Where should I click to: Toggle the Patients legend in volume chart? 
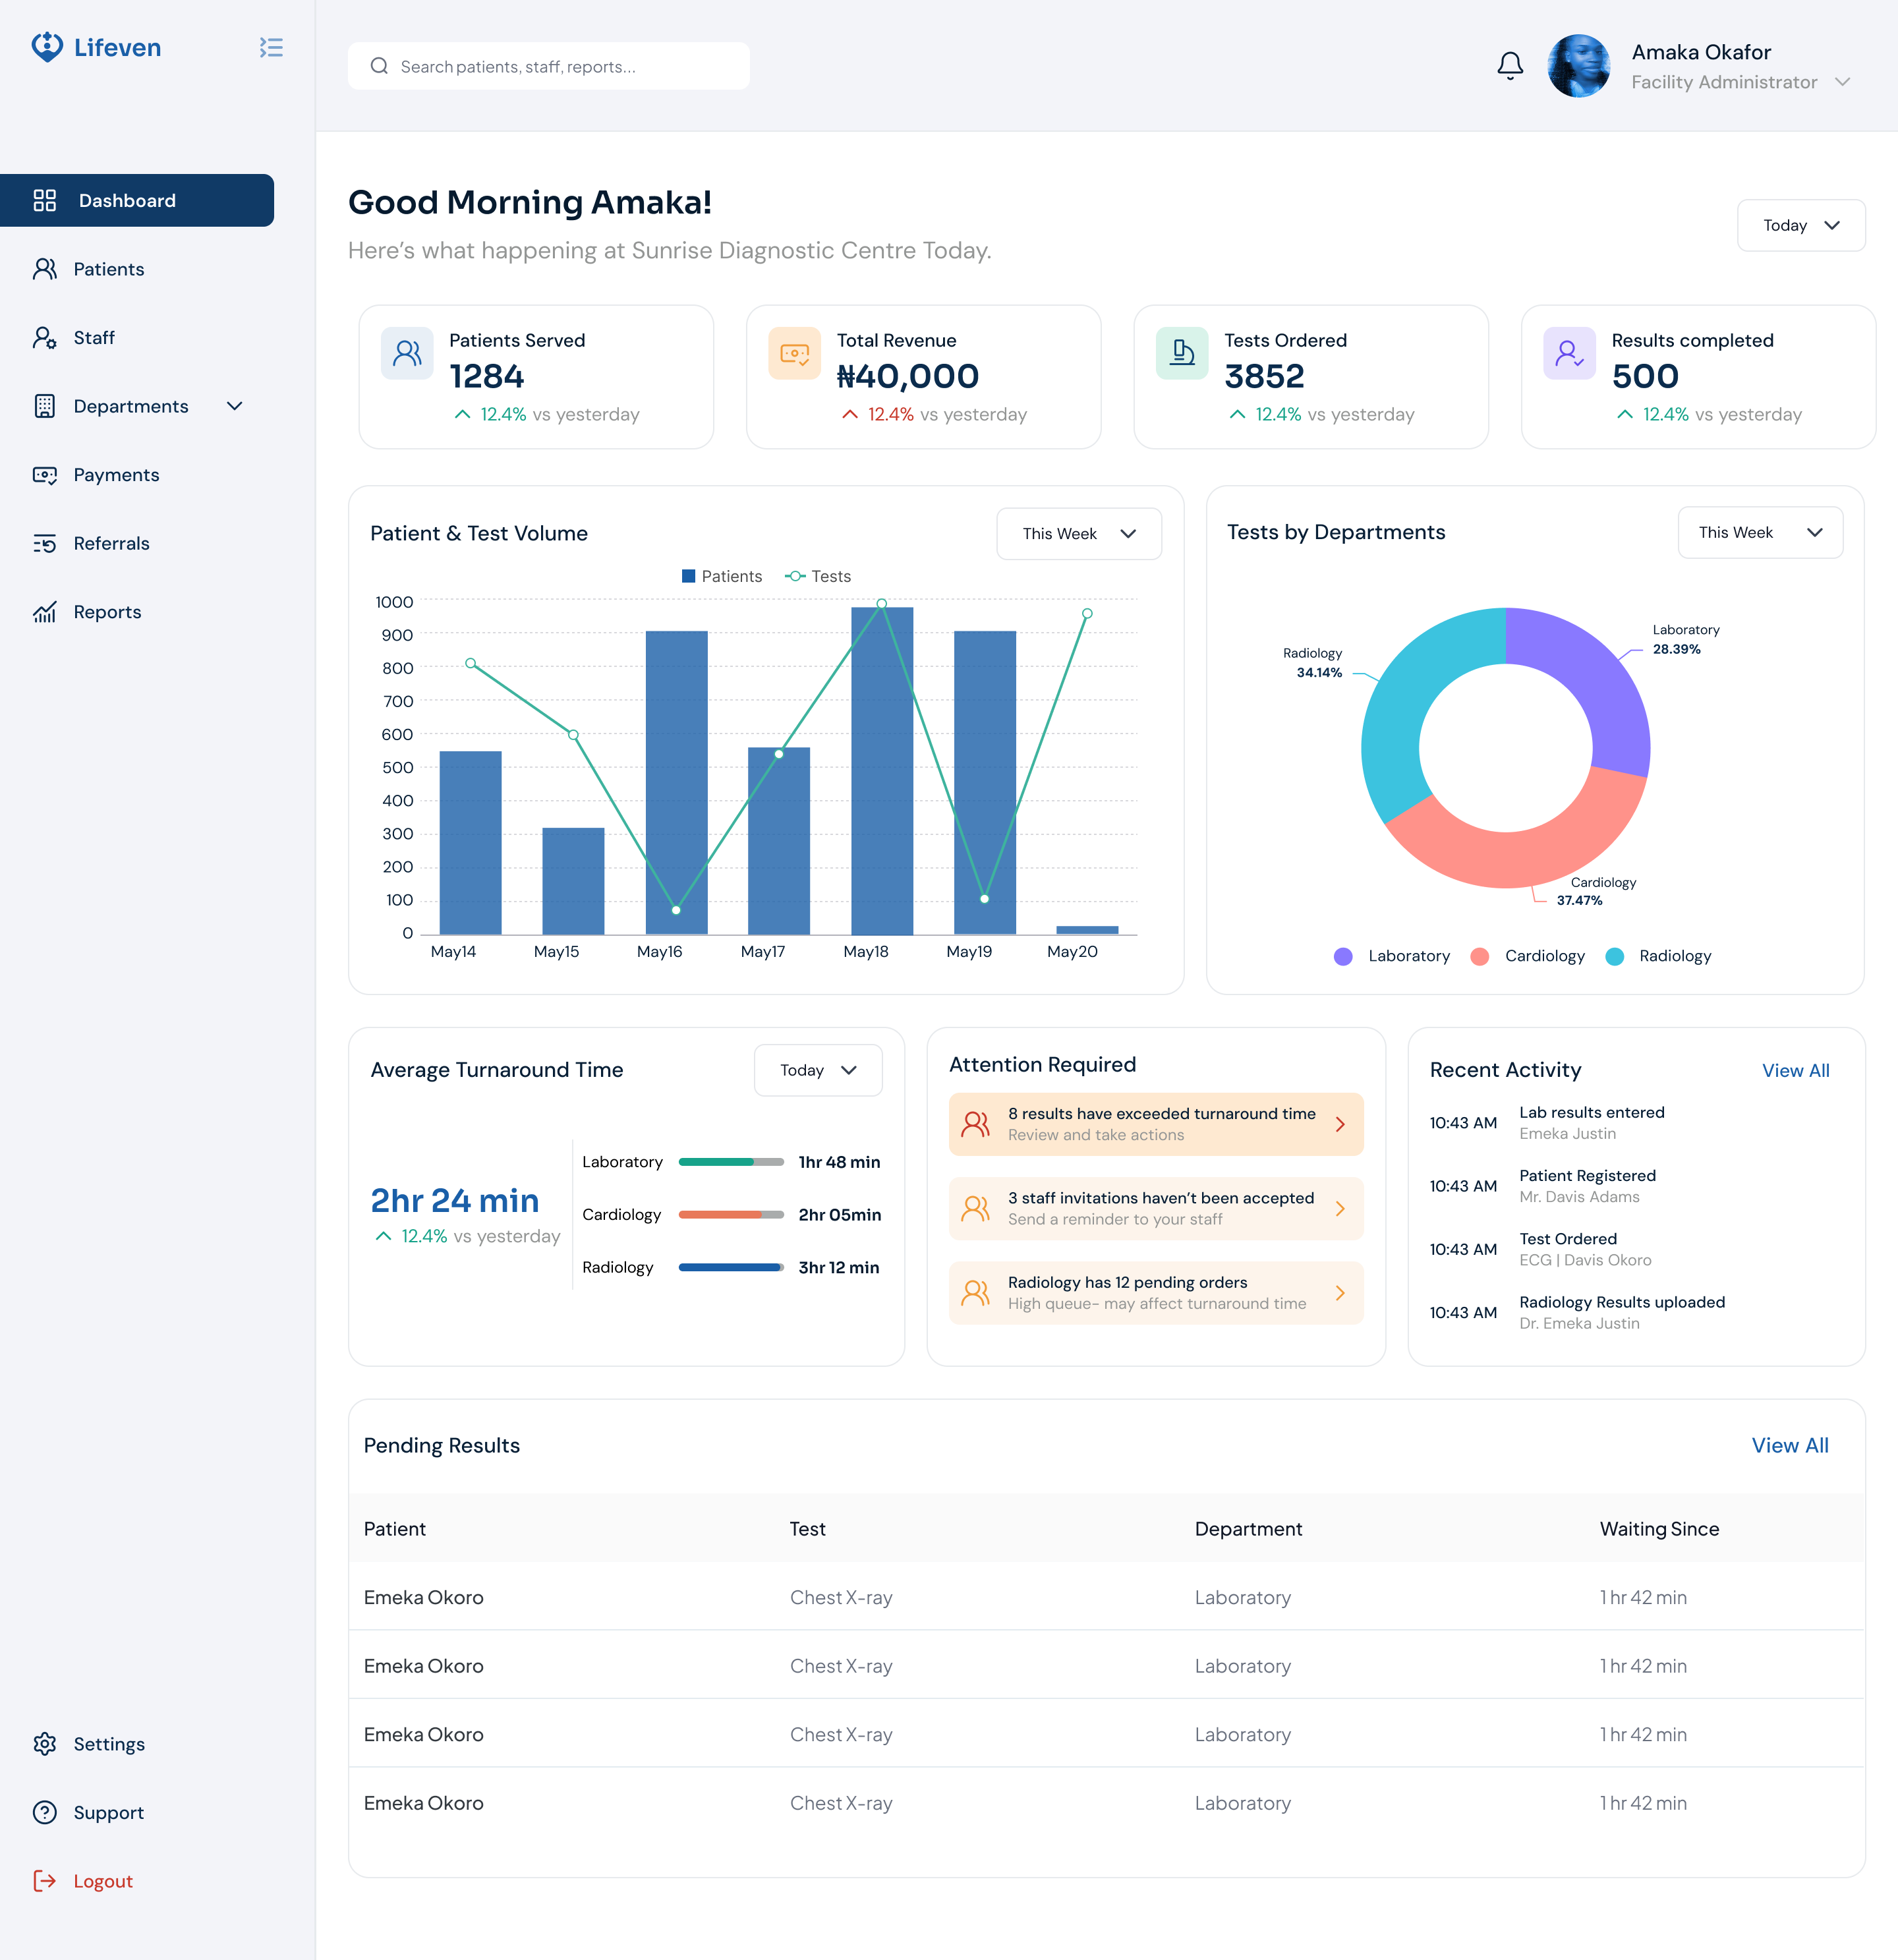point(722,576)
